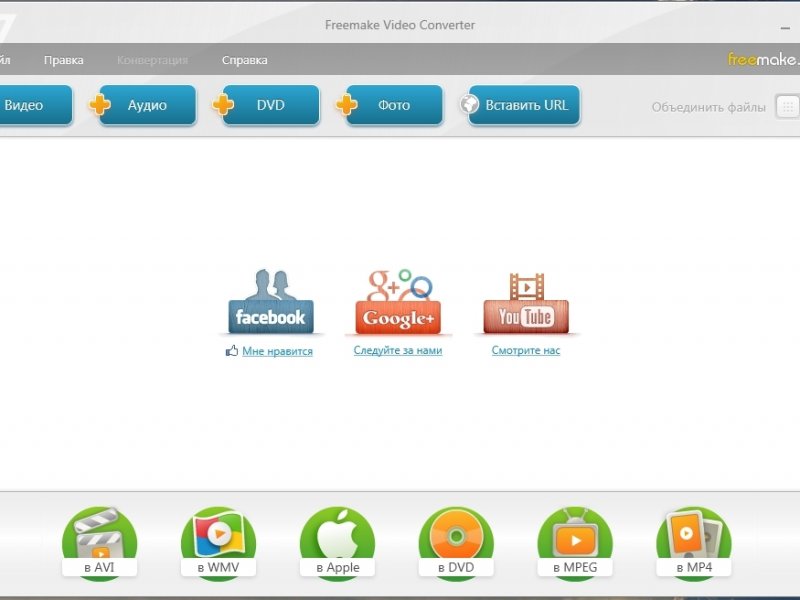
Task: Open the Справка menu
Action: [244, 60]
